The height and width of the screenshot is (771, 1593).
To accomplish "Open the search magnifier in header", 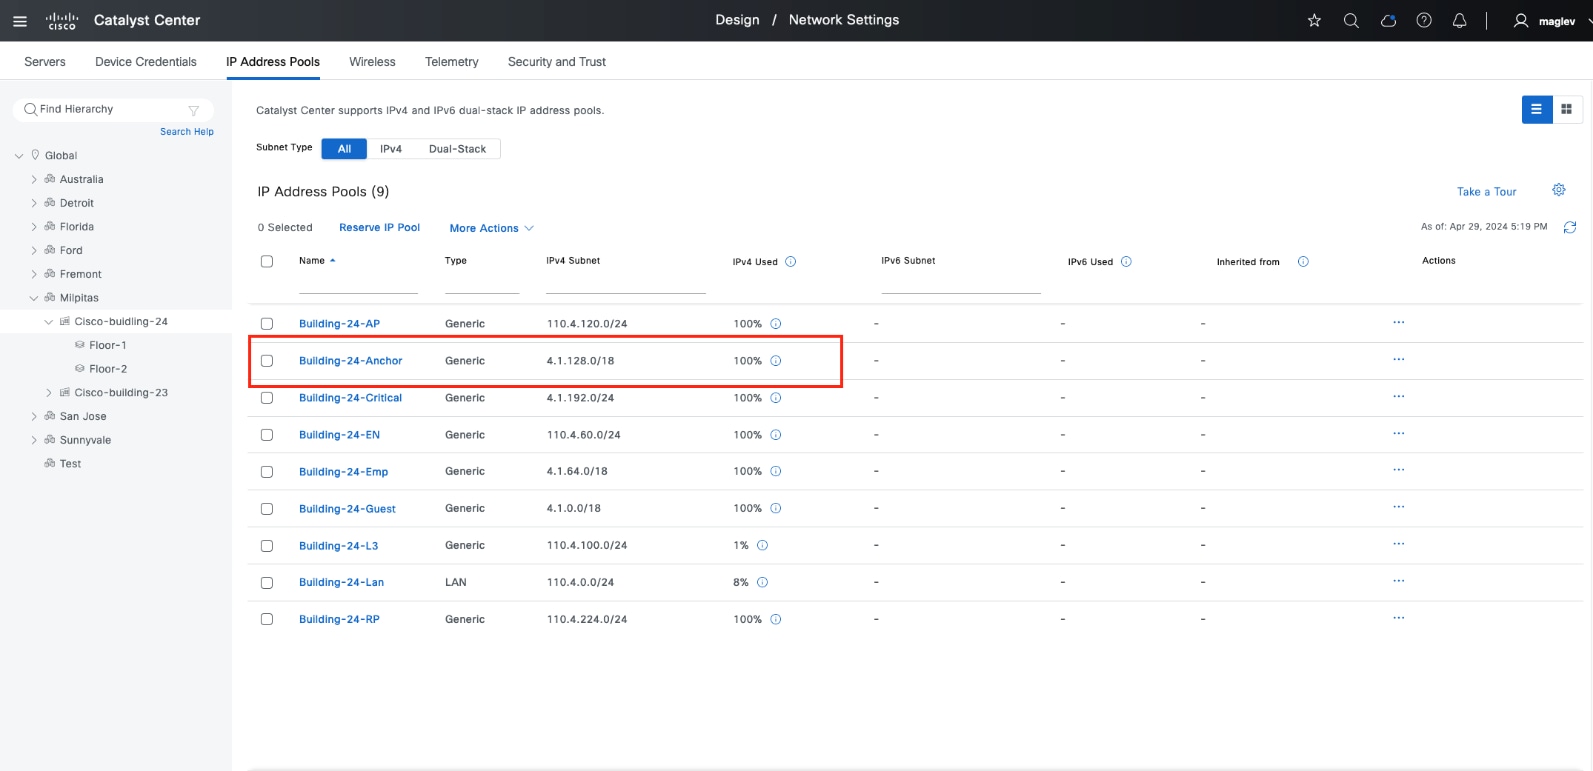I will click(1351, 21).
